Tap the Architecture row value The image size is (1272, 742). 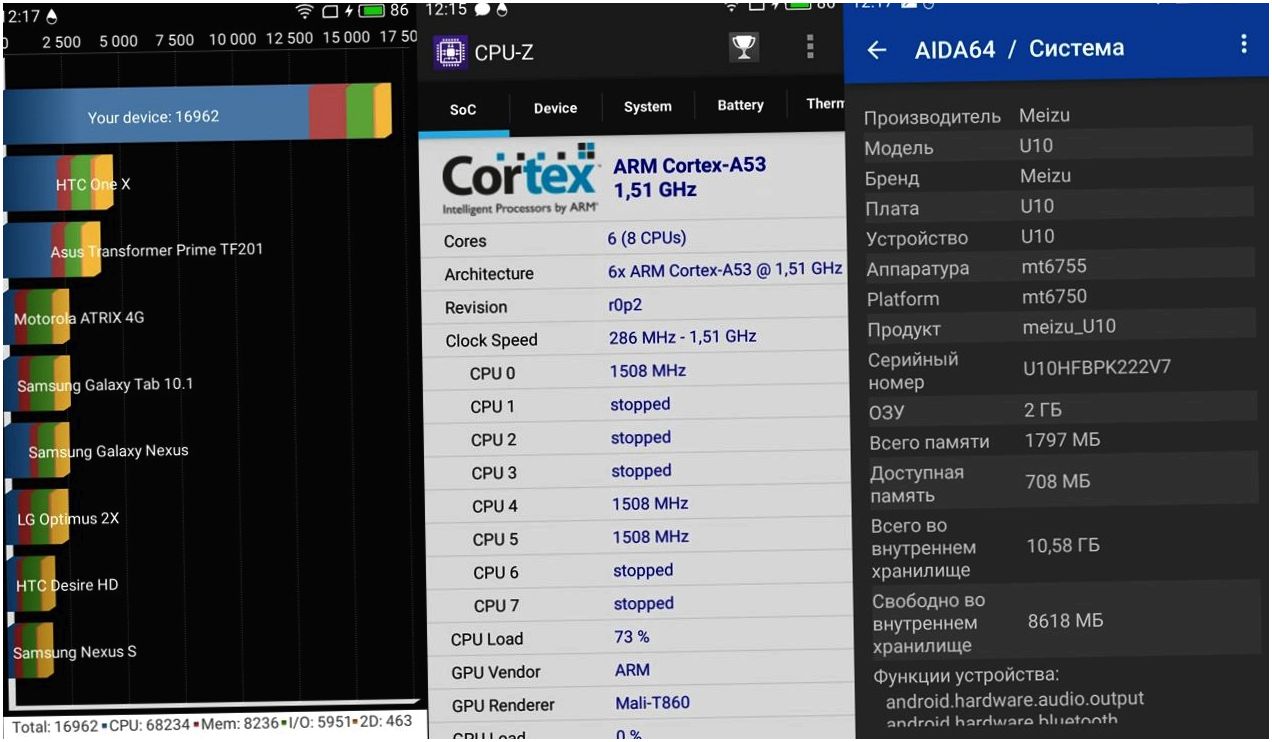725,270
